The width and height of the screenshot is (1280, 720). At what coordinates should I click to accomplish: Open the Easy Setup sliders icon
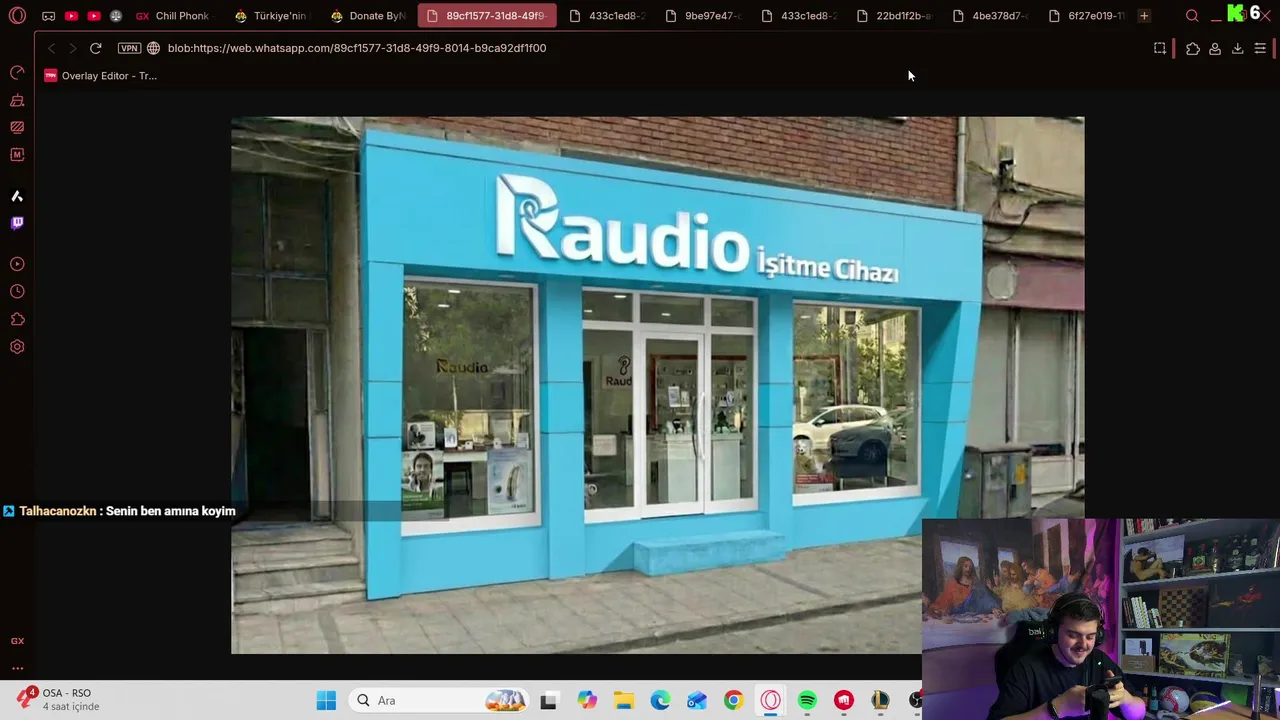click(1260, 48)
